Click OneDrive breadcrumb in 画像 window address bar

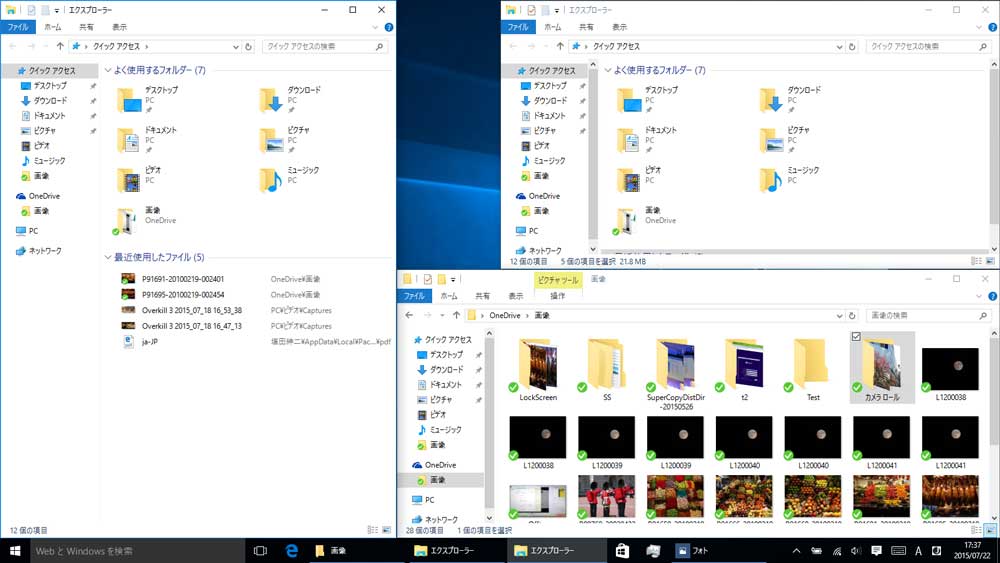(x=504, y=316)
